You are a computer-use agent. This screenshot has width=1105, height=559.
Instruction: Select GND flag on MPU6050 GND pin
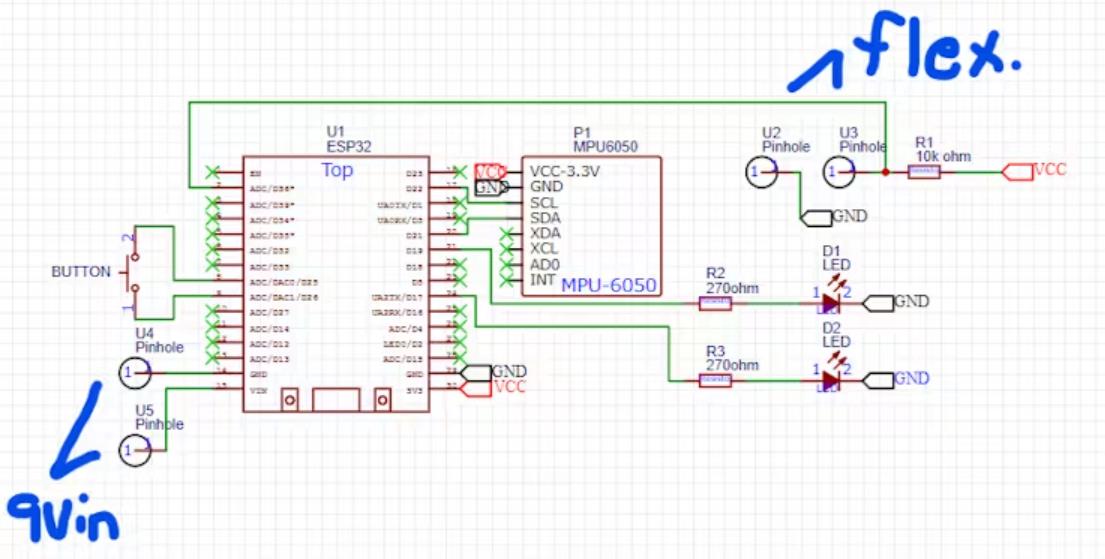tap(490, 188)
